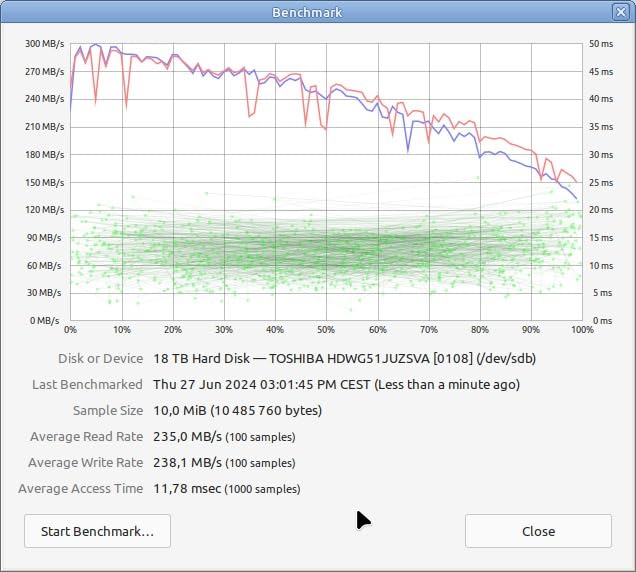
Task: Click the '(1000 samples)' text
Action: (x=262, y=489)
